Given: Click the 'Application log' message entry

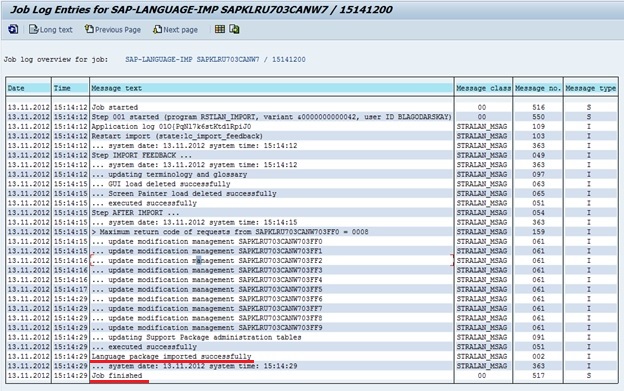Looking at the screenshot, I should 171,126.
